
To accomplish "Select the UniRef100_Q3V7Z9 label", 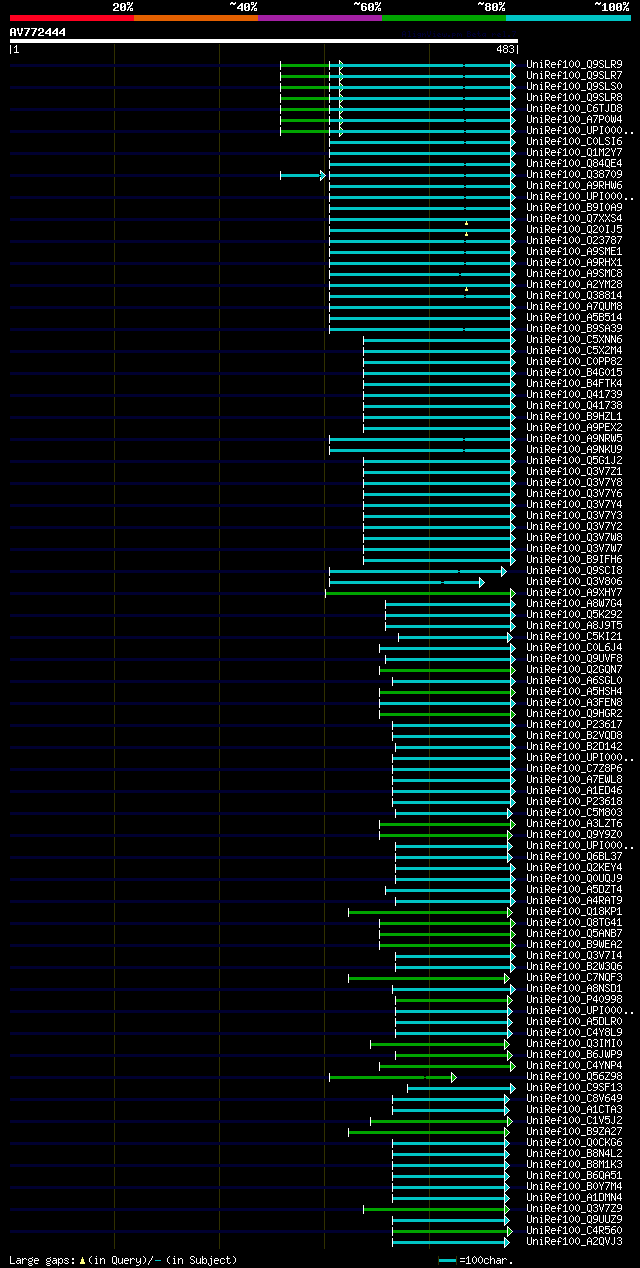I will click(x=574, y=1209).
